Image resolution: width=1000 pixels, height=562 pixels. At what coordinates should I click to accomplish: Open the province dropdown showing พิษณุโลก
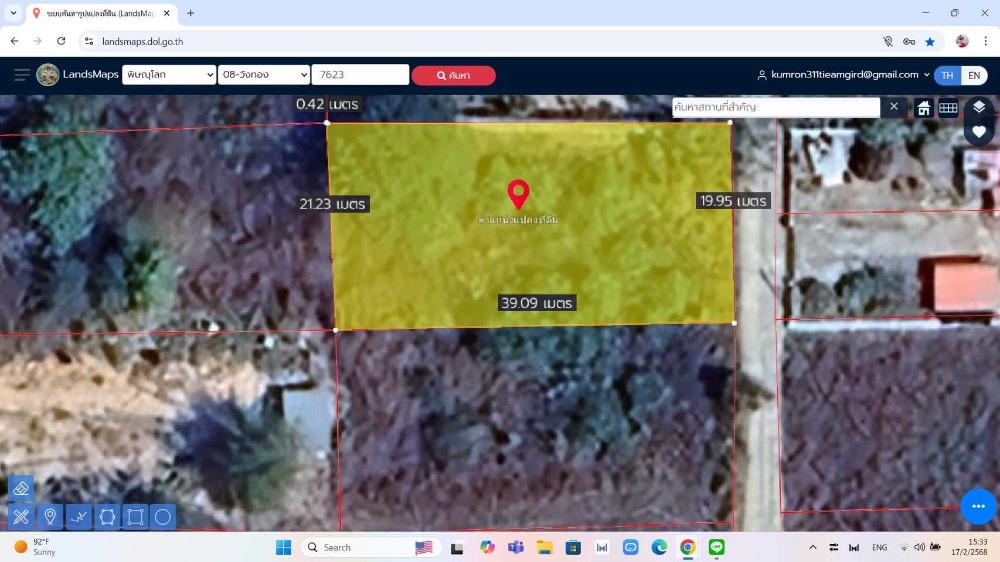[168, 75]
